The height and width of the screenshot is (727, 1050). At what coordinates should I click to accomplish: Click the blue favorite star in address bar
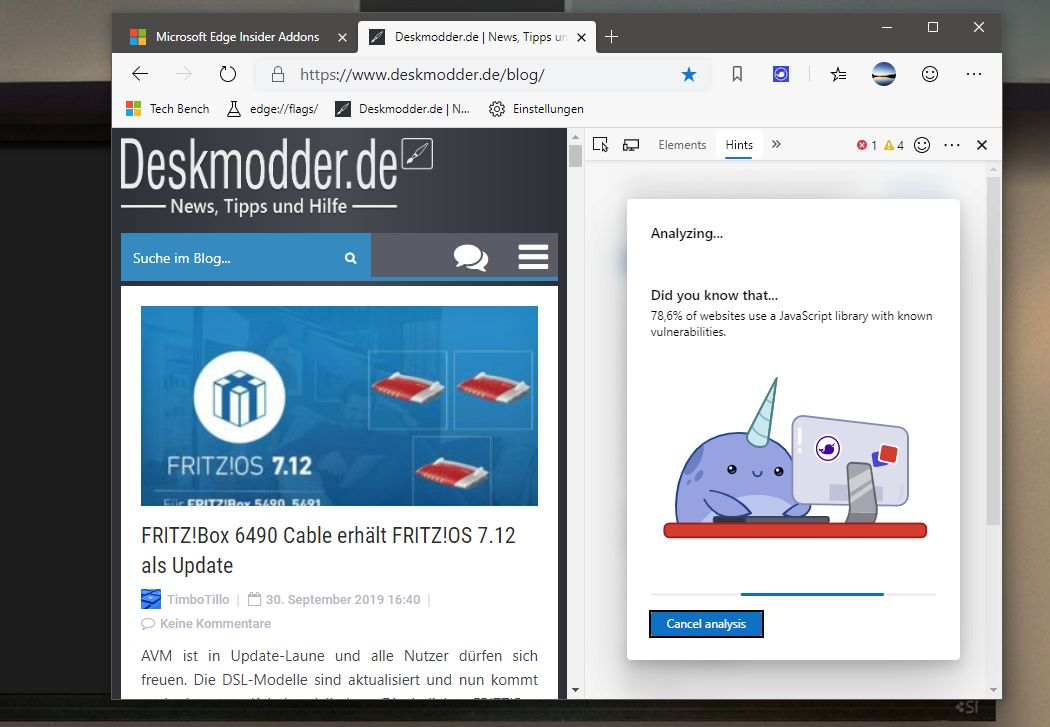(x=688, y=74)
